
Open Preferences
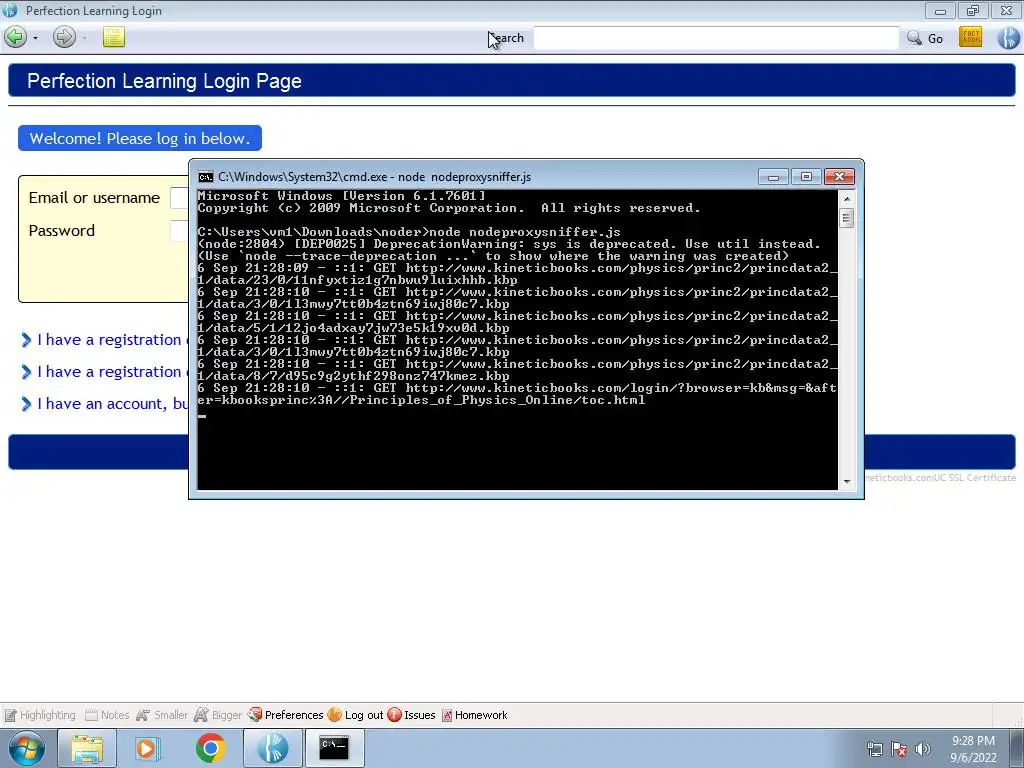click(286, 715)
